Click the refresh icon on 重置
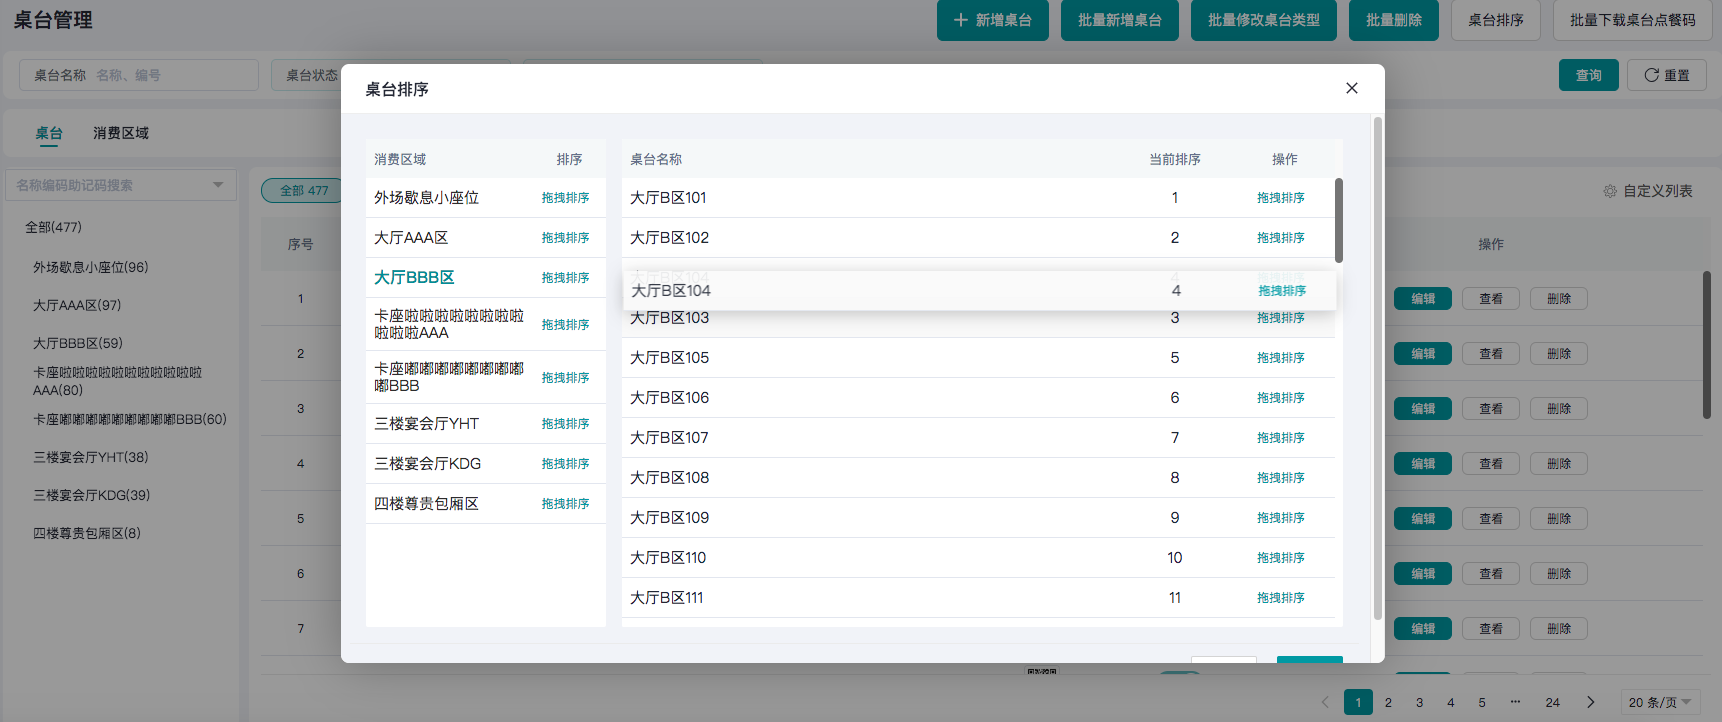The image size is (1722, 722). point(1651,75)
